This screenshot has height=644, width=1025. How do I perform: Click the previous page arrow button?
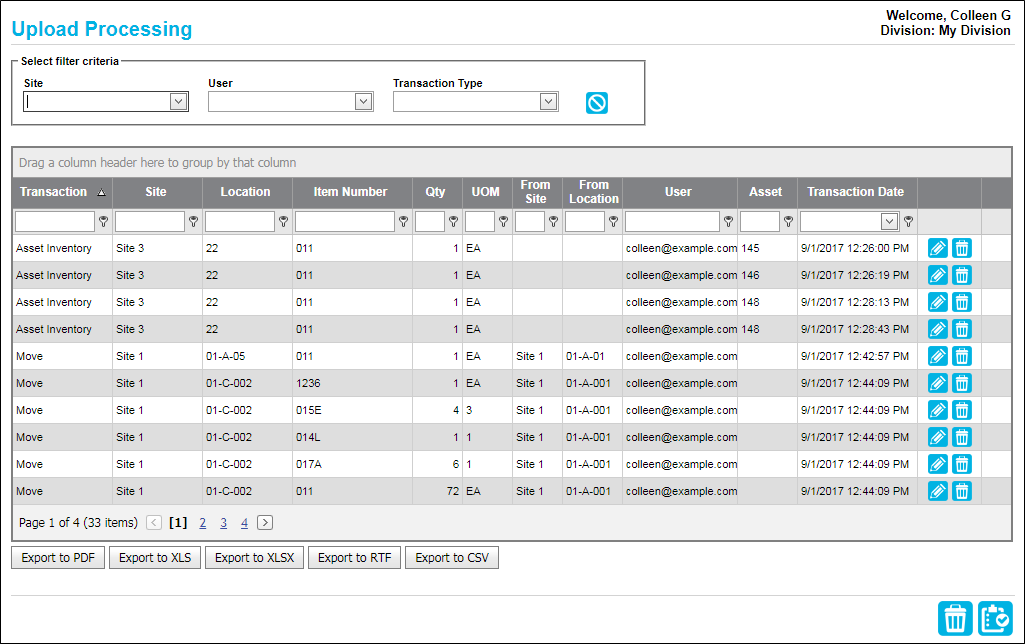(x=154, y=522)
